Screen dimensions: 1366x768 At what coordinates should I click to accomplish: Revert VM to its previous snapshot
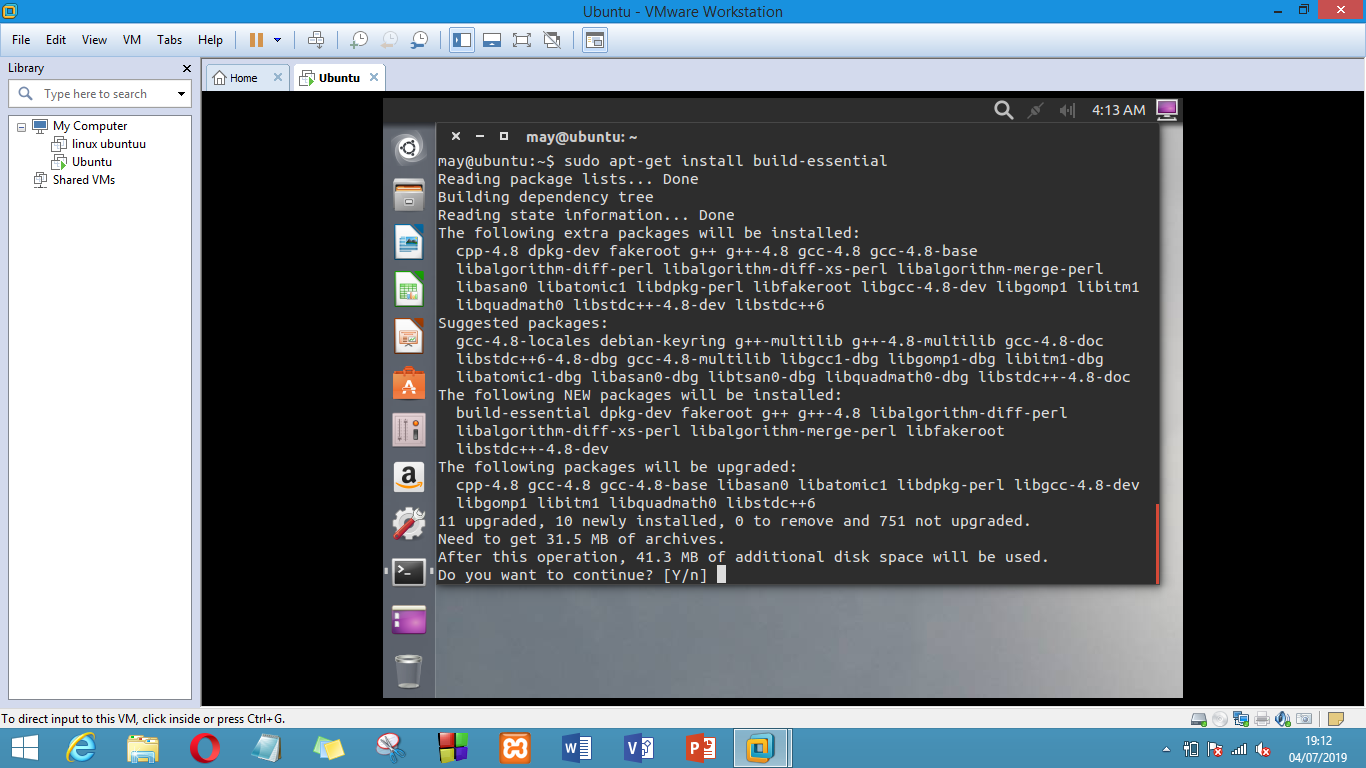[389, 40]
